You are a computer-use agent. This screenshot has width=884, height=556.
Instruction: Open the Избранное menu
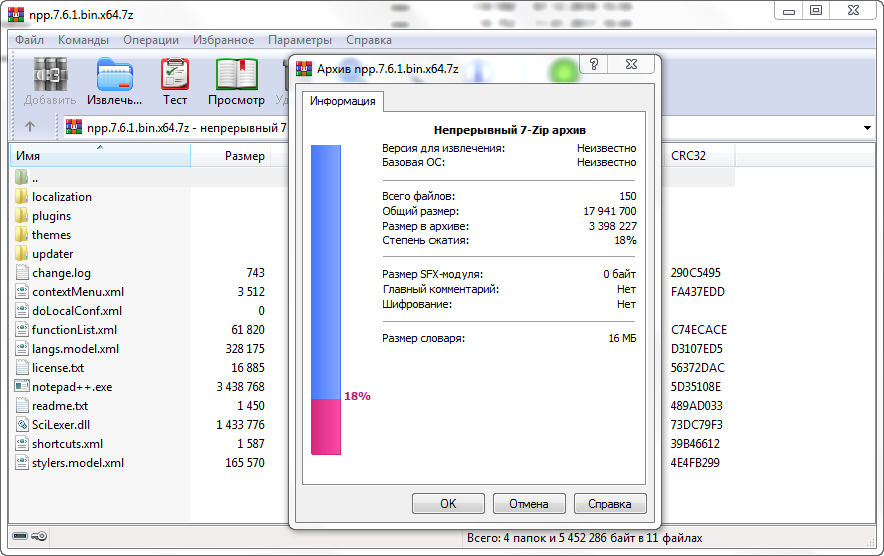point(224,40)
